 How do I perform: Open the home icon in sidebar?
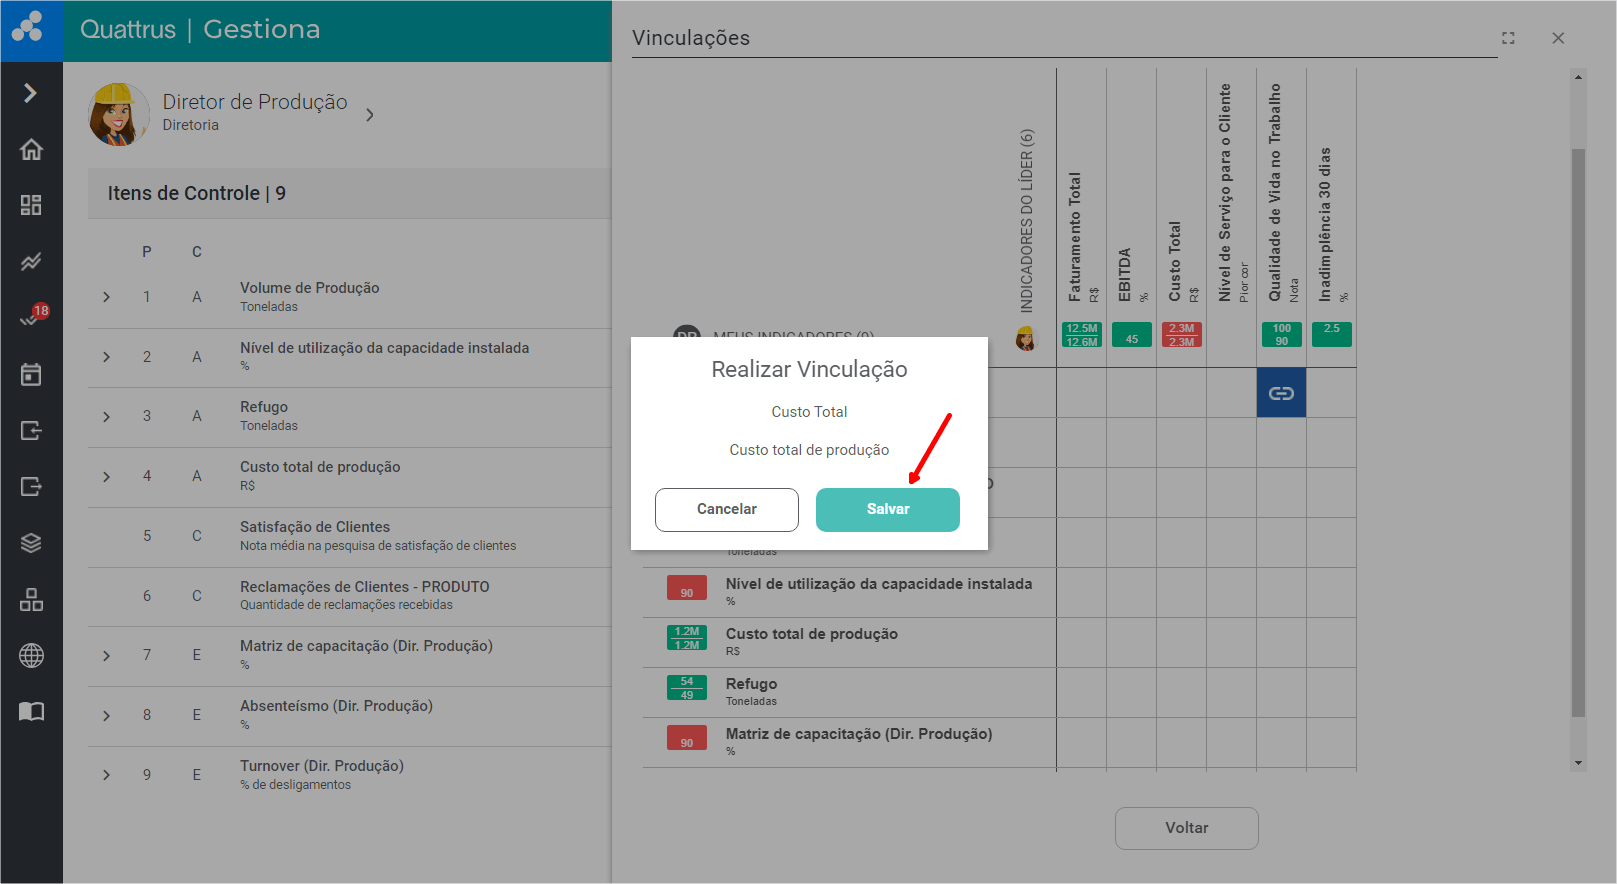click(31, 149)
